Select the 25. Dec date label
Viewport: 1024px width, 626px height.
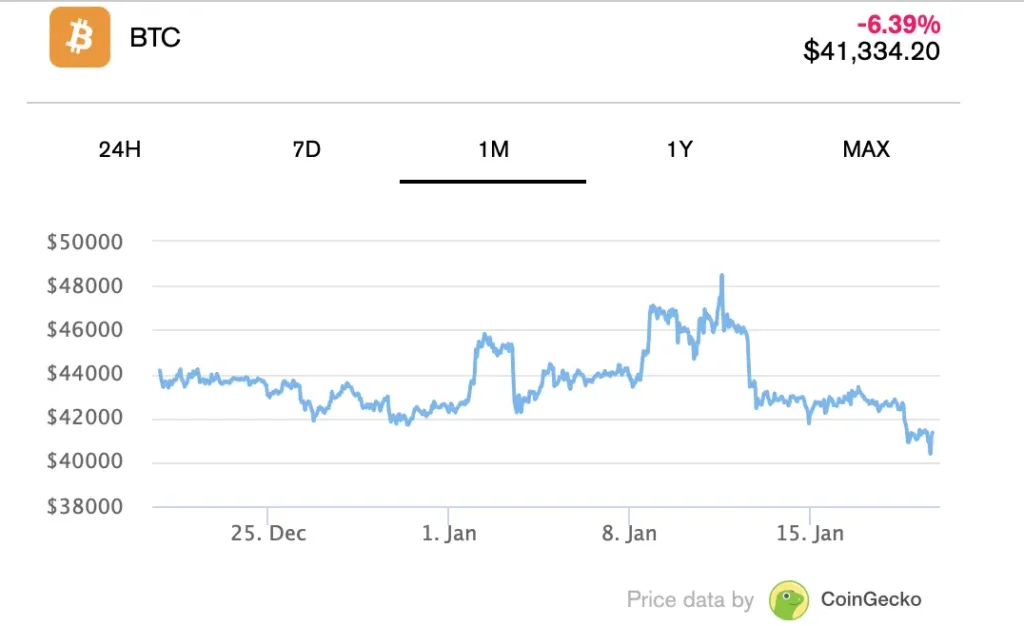(x=268, y=533)
